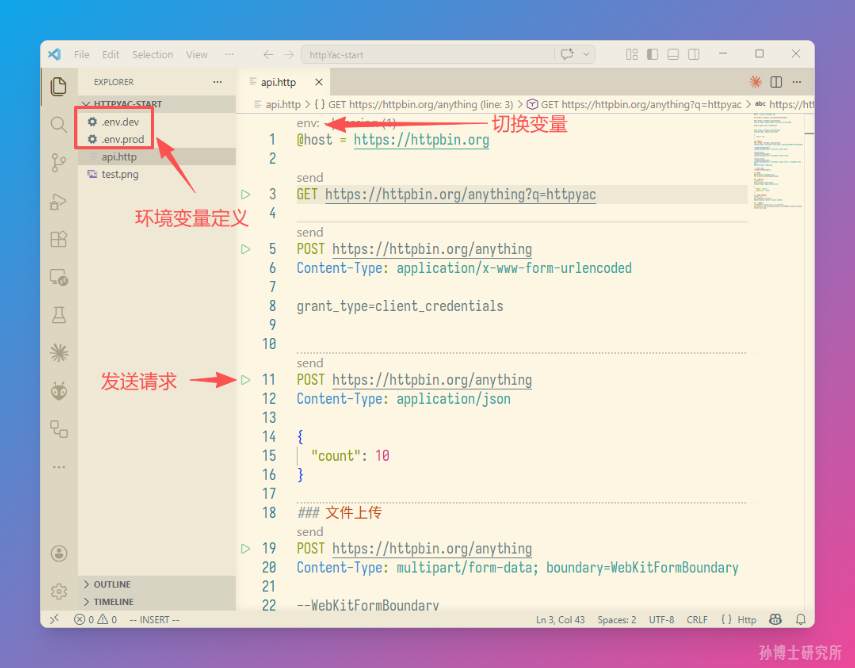Open the chat dropdown chevron
The height and width of the screenshot is (668, 855).
tap(586, 55)
